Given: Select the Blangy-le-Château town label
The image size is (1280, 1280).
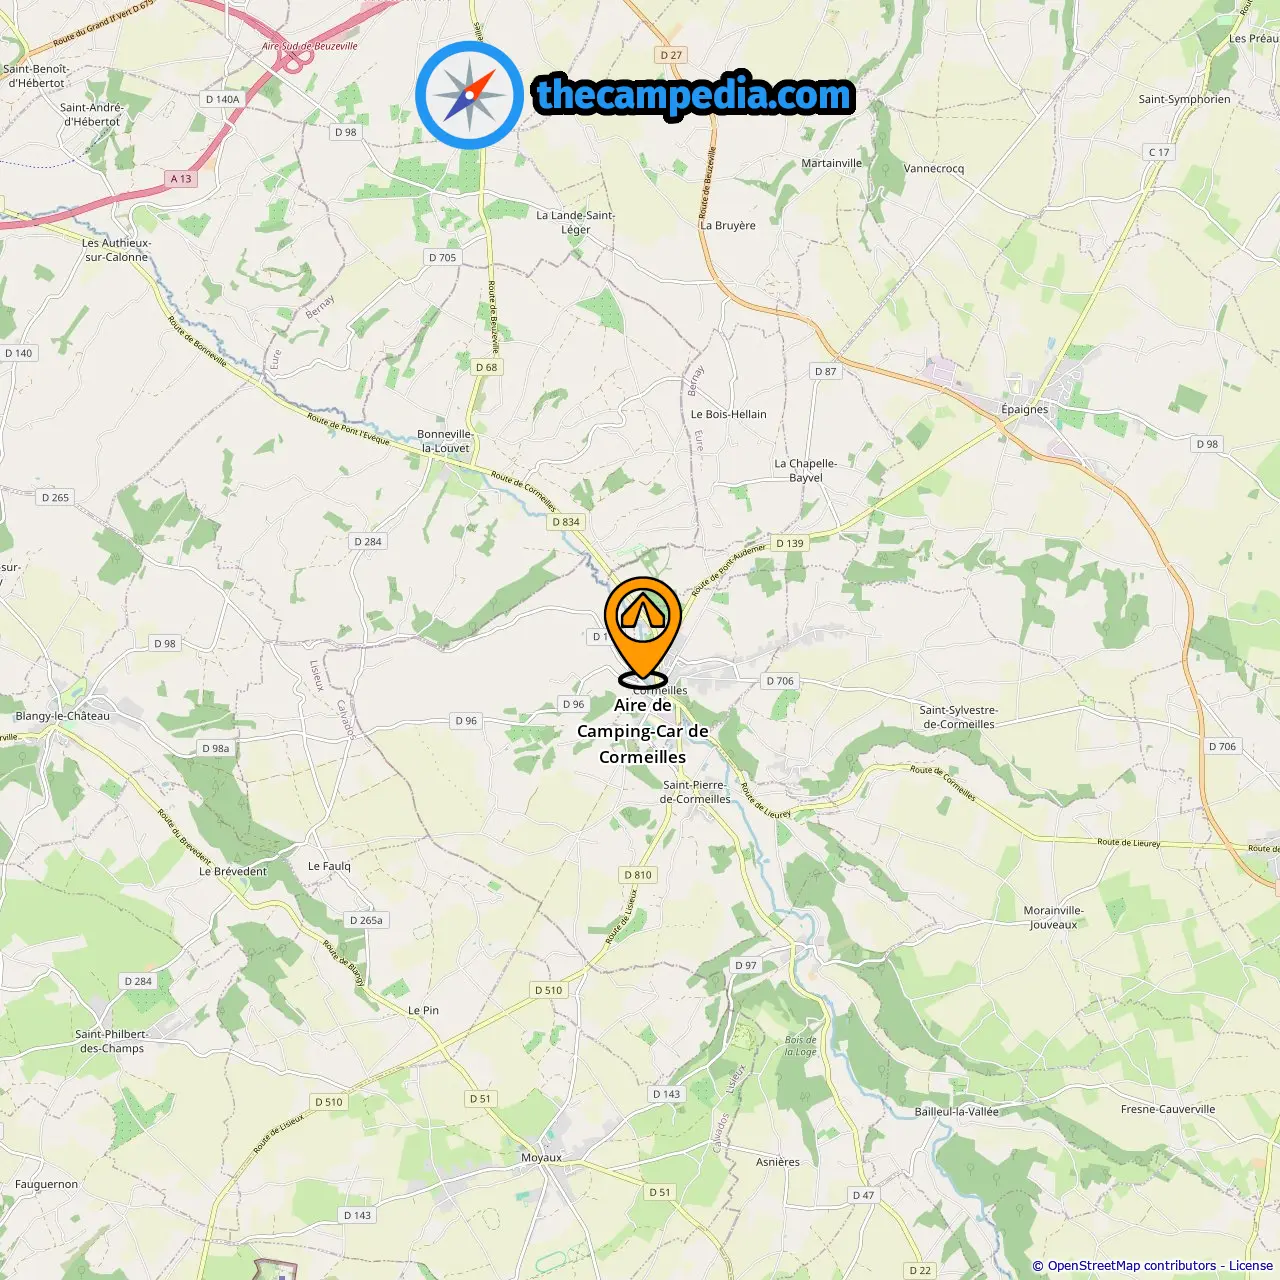Looking at the screenshot, I should (63, 716).
